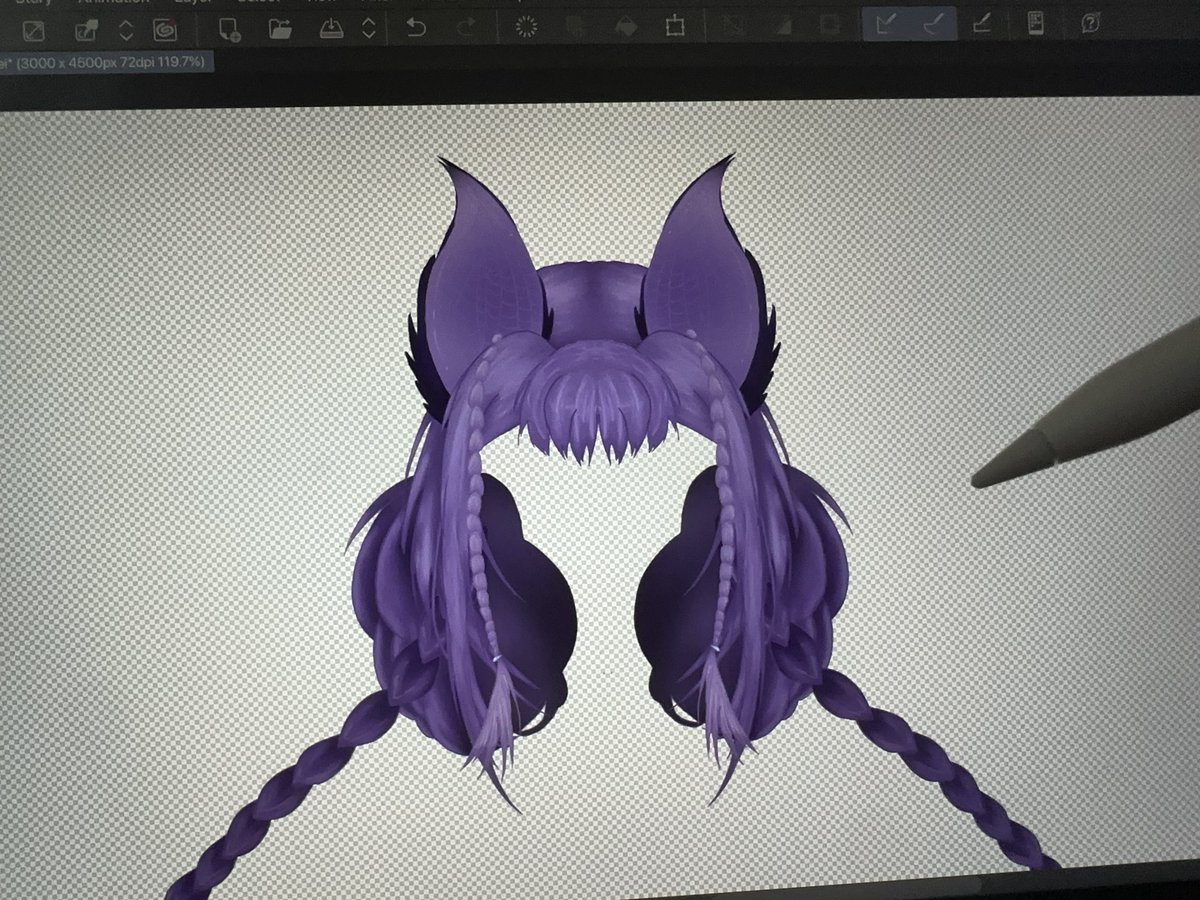Toggle Snap to Grid
This screenshot has width=1200, height=900.
[x=982, y=25]
